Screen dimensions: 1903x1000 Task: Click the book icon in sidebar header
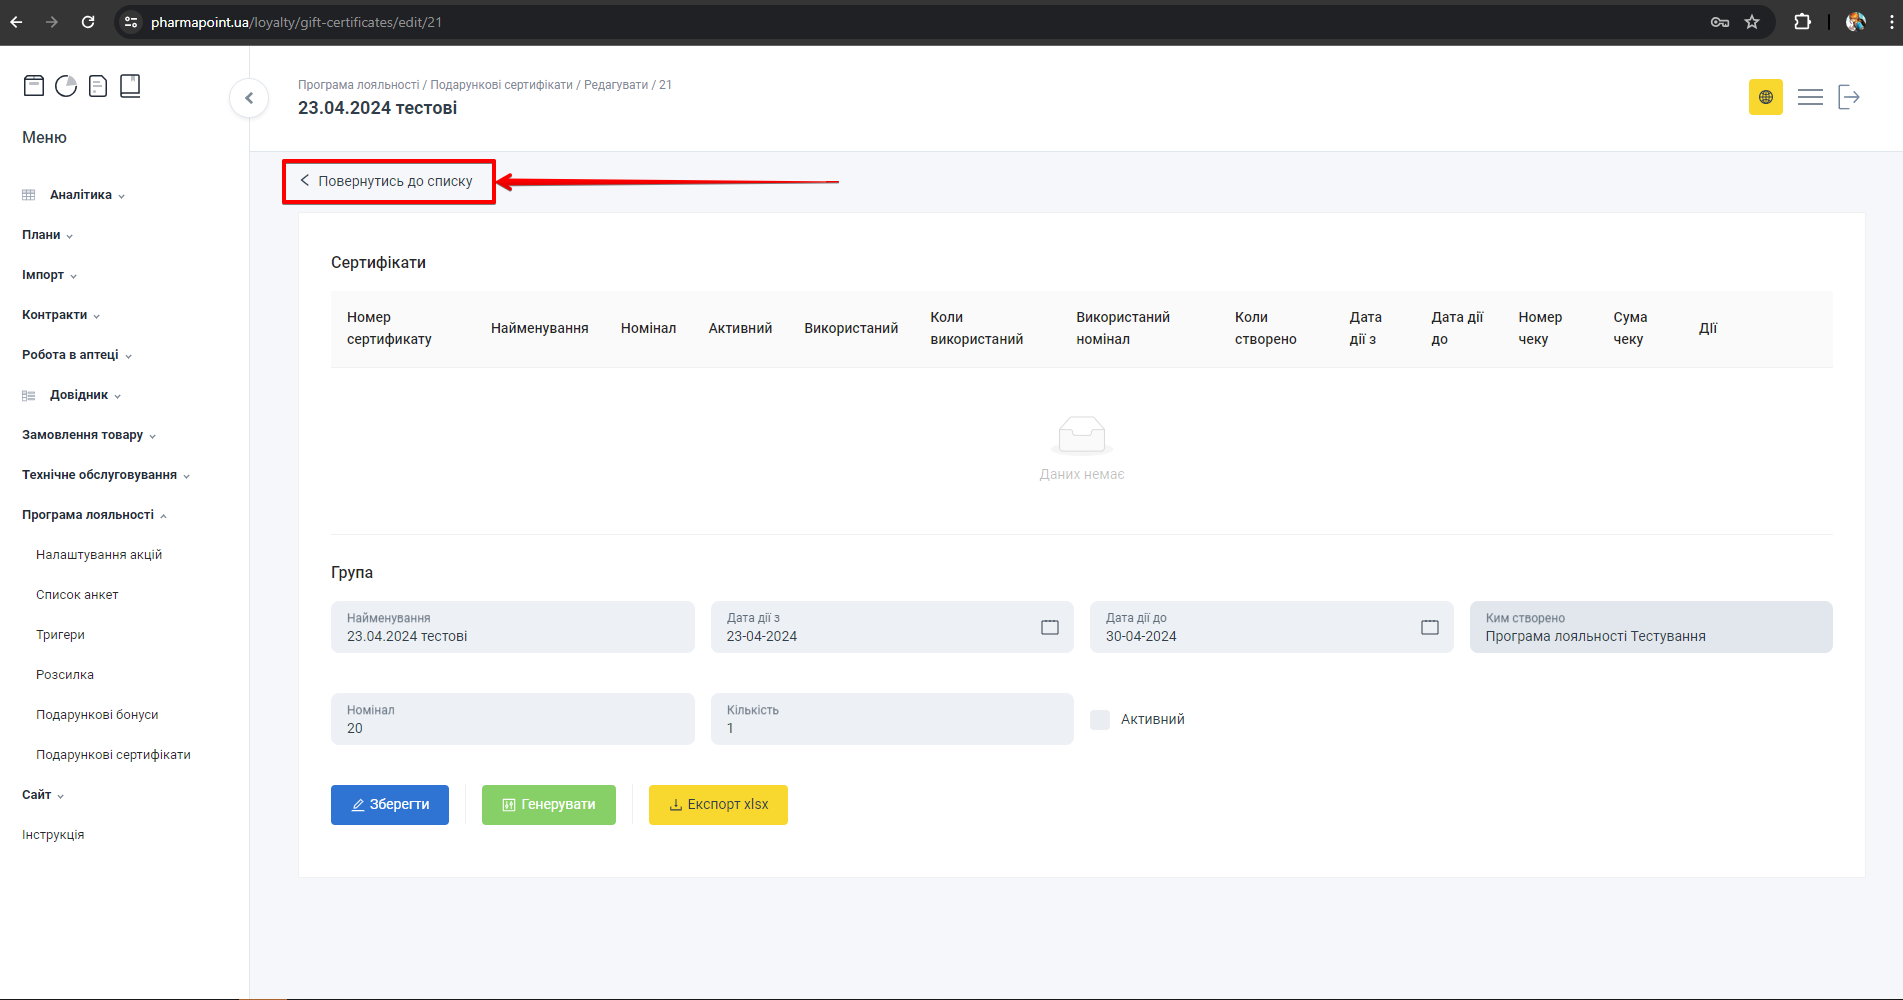pos(130,86)
